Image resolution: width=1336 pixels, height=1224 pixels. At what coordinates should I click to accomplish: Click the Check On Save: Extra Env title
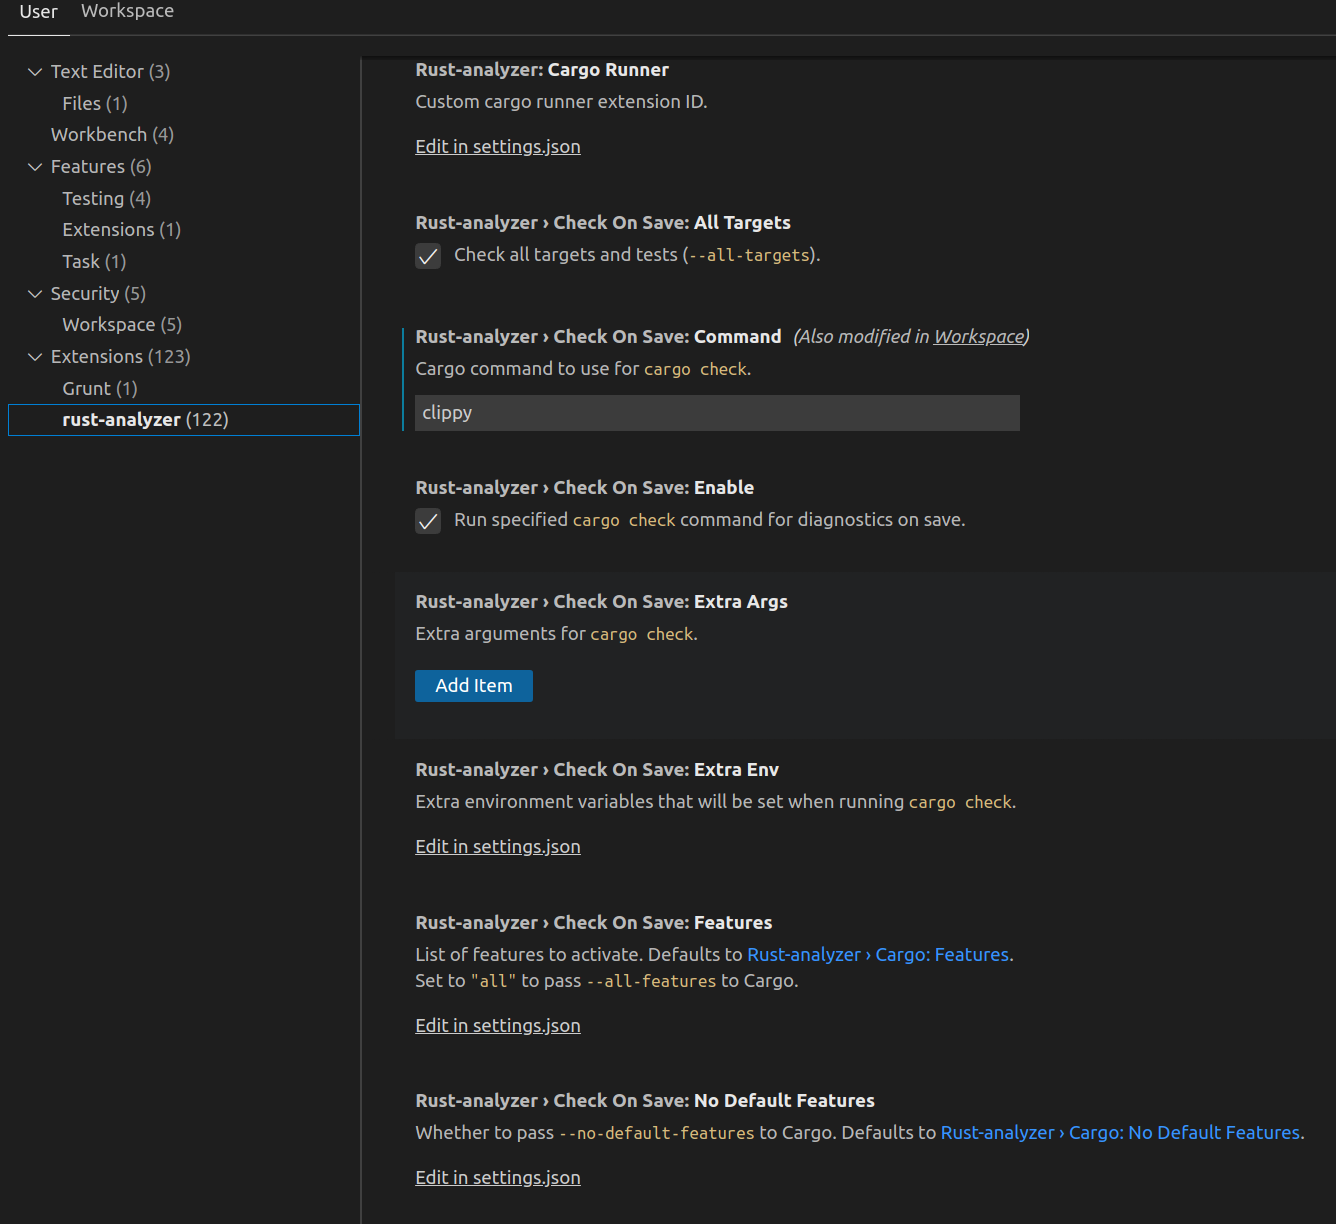[597, 770]
